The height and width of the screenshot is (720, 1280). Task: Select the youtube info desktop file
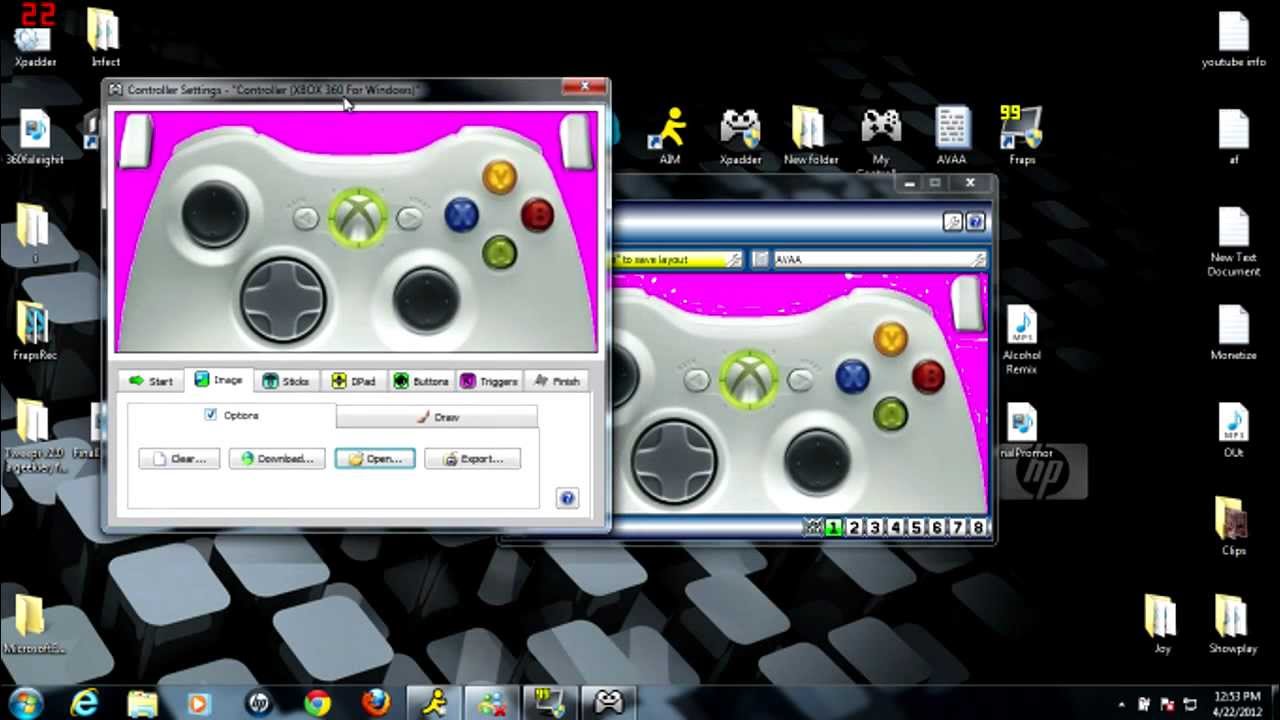1234,40
